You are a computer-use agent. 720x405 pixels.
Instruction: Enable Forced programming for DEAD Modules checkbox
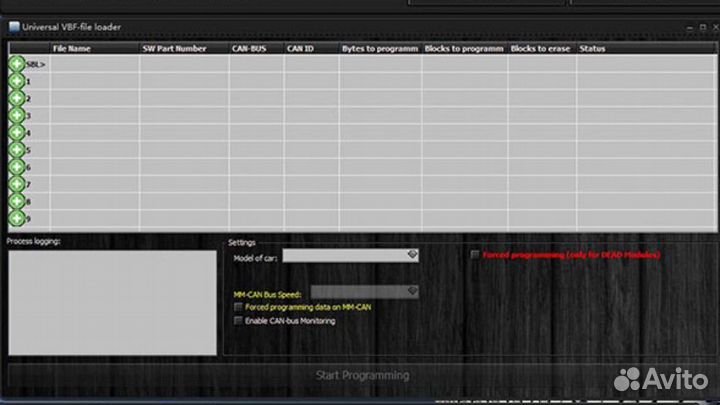click(475, 255)
